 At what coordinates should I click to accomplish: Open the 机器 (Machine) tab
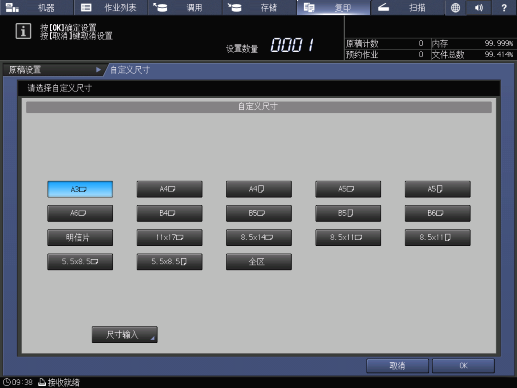point(37,8)
